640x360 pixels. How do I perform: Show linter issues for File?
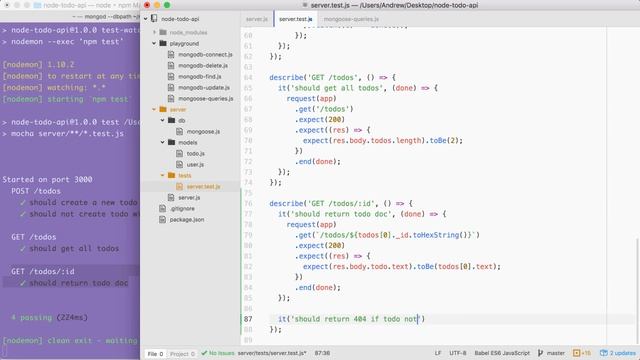(155, 354)
